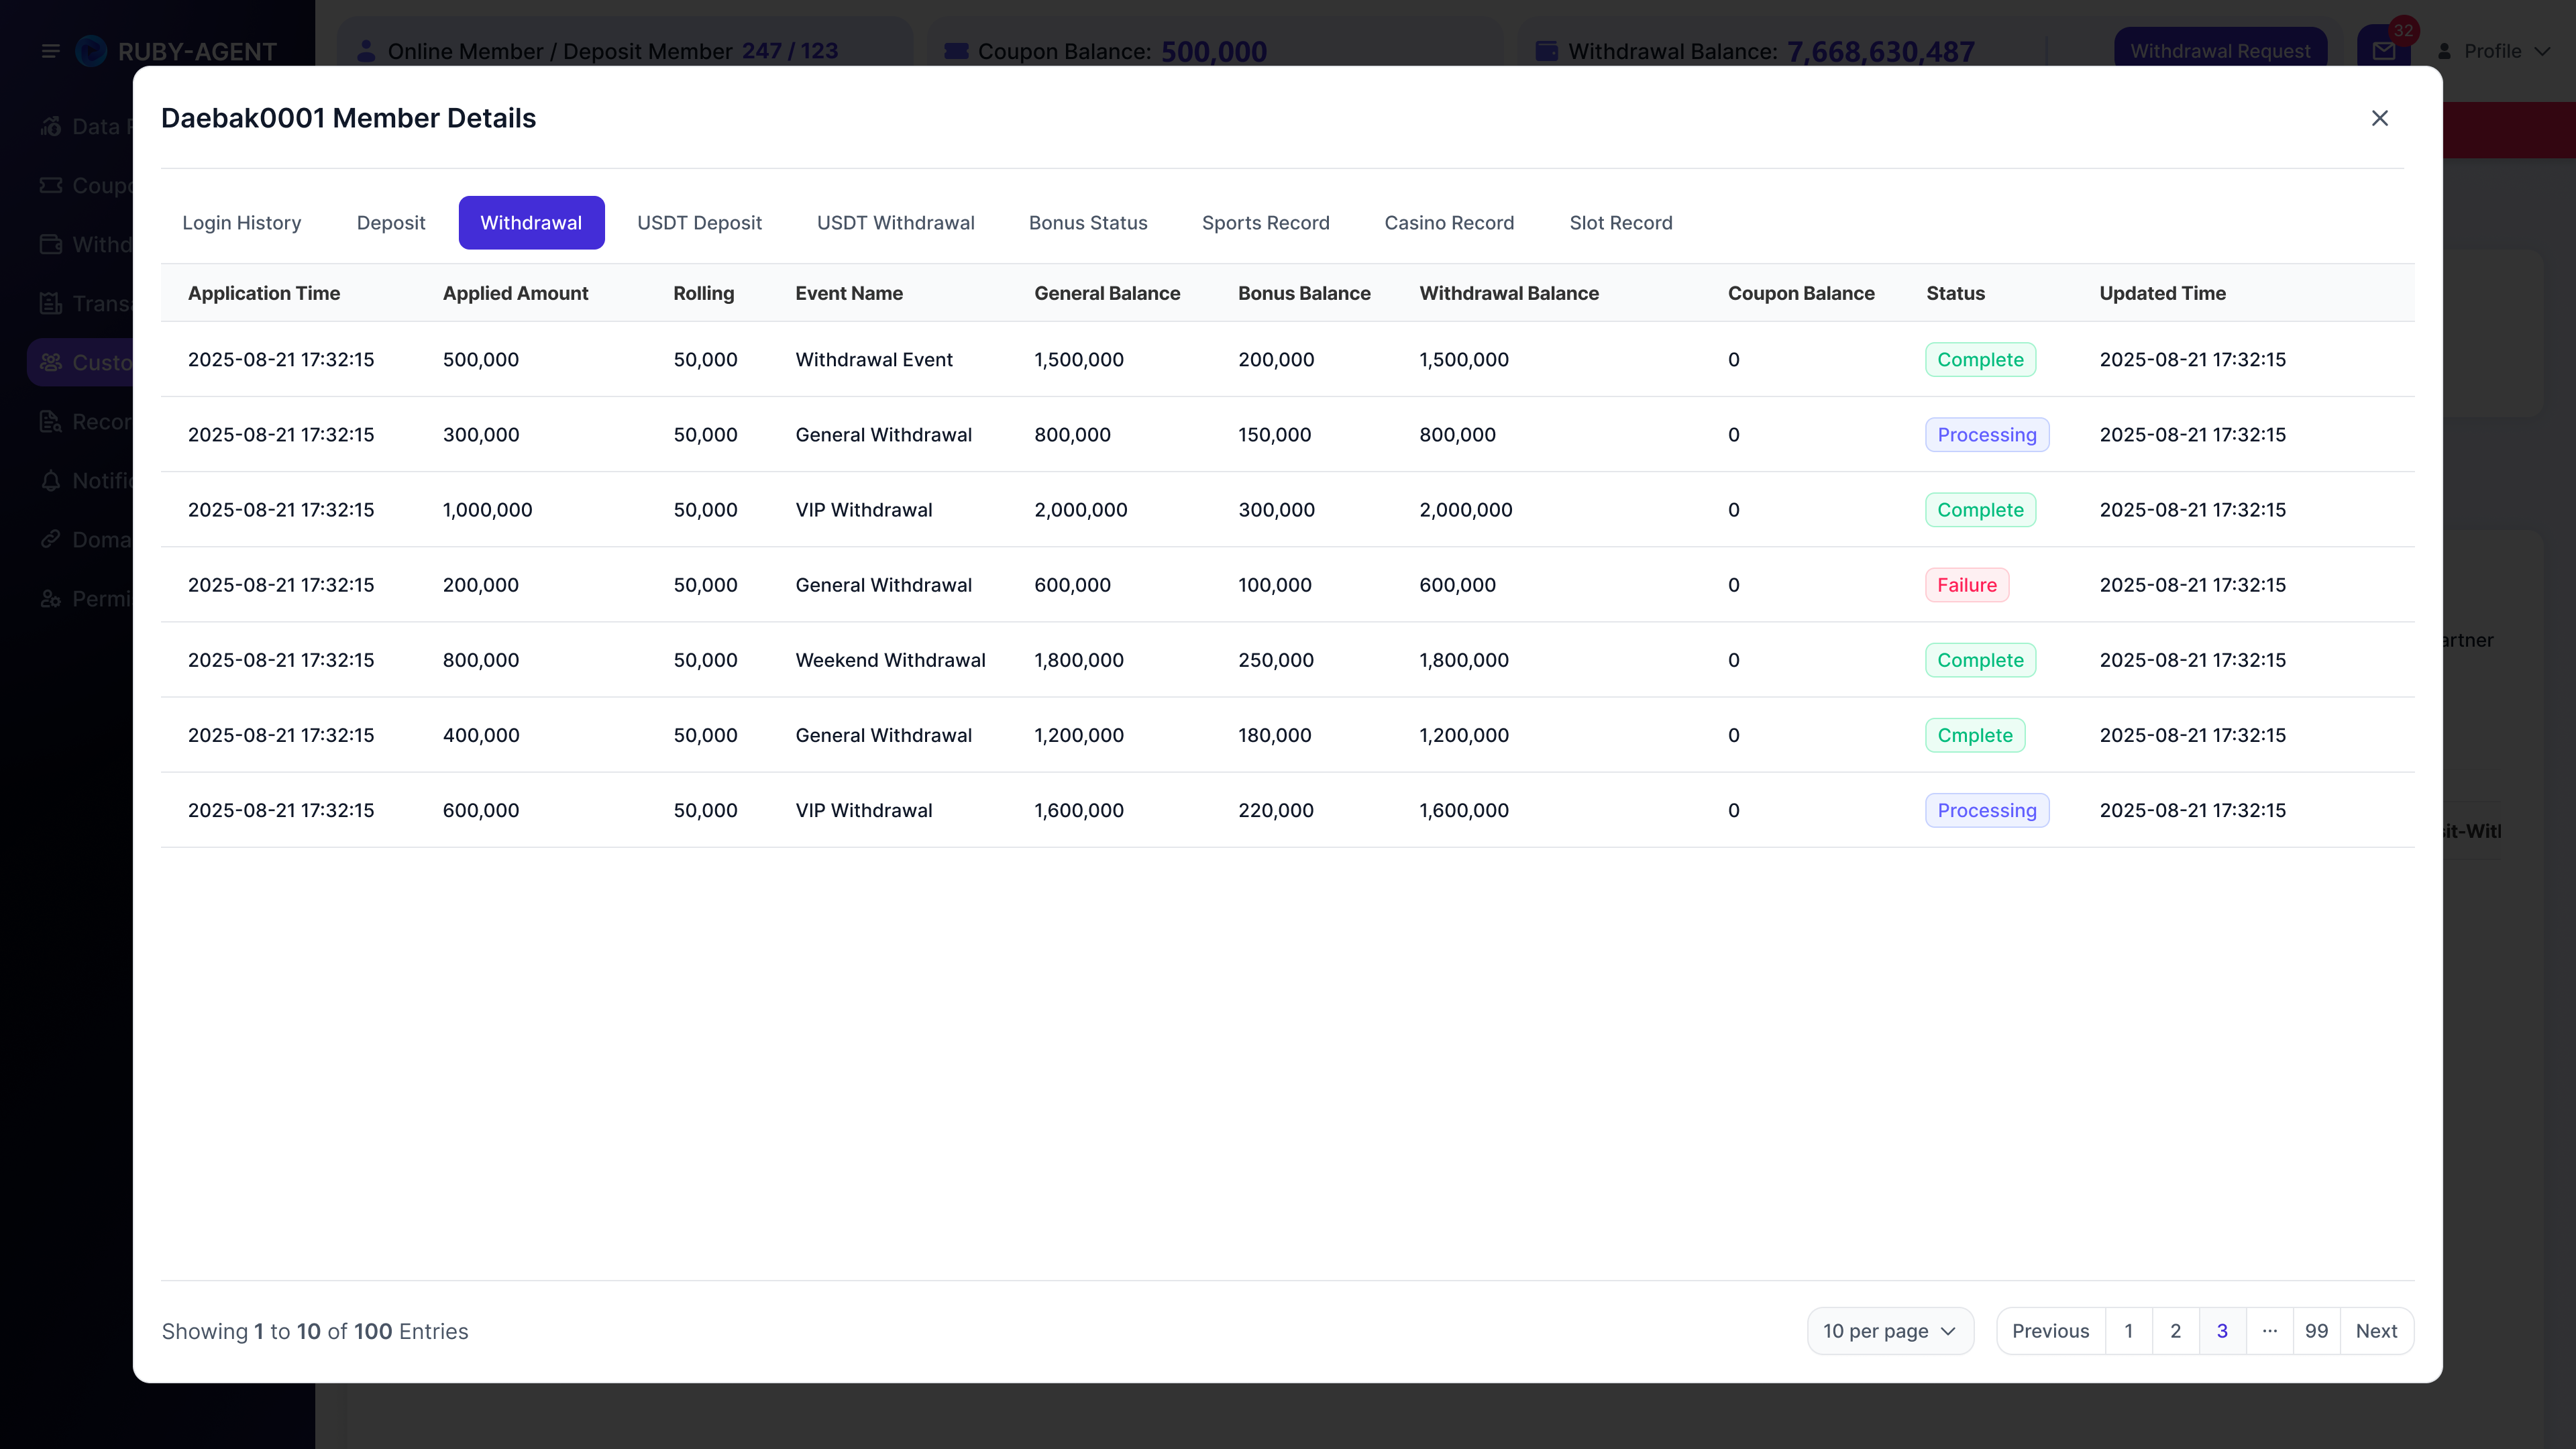
Task: Close the Member Details dialog
Action: click(2379, 118)
